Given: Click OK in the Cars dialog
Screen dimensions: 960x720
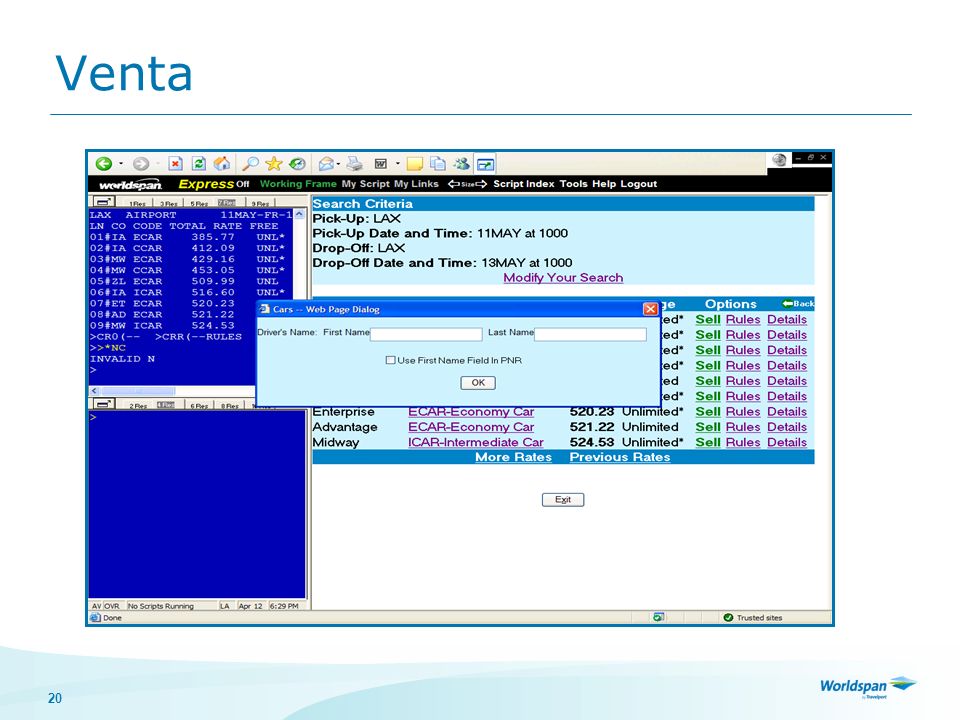Looking at the screenshot, I should point(478,383).
